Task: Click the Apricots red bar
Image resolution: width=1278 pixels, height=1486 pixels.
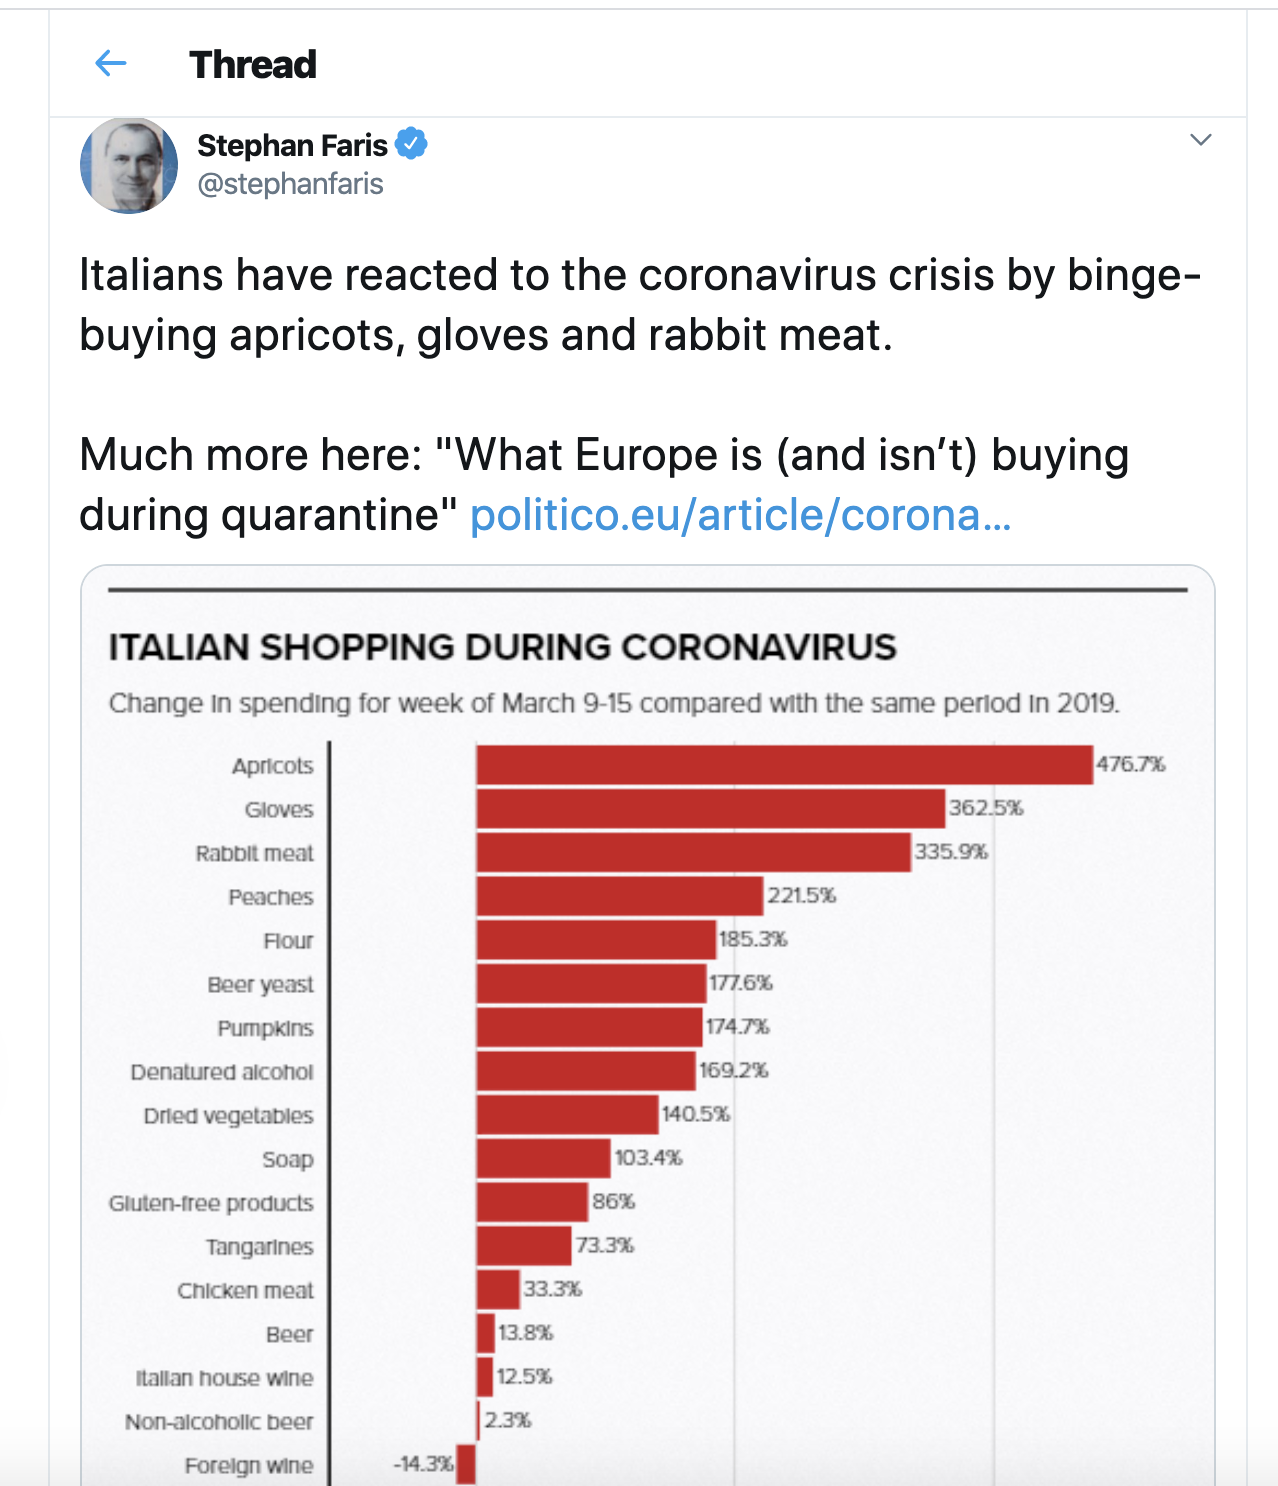Action: 784,765
